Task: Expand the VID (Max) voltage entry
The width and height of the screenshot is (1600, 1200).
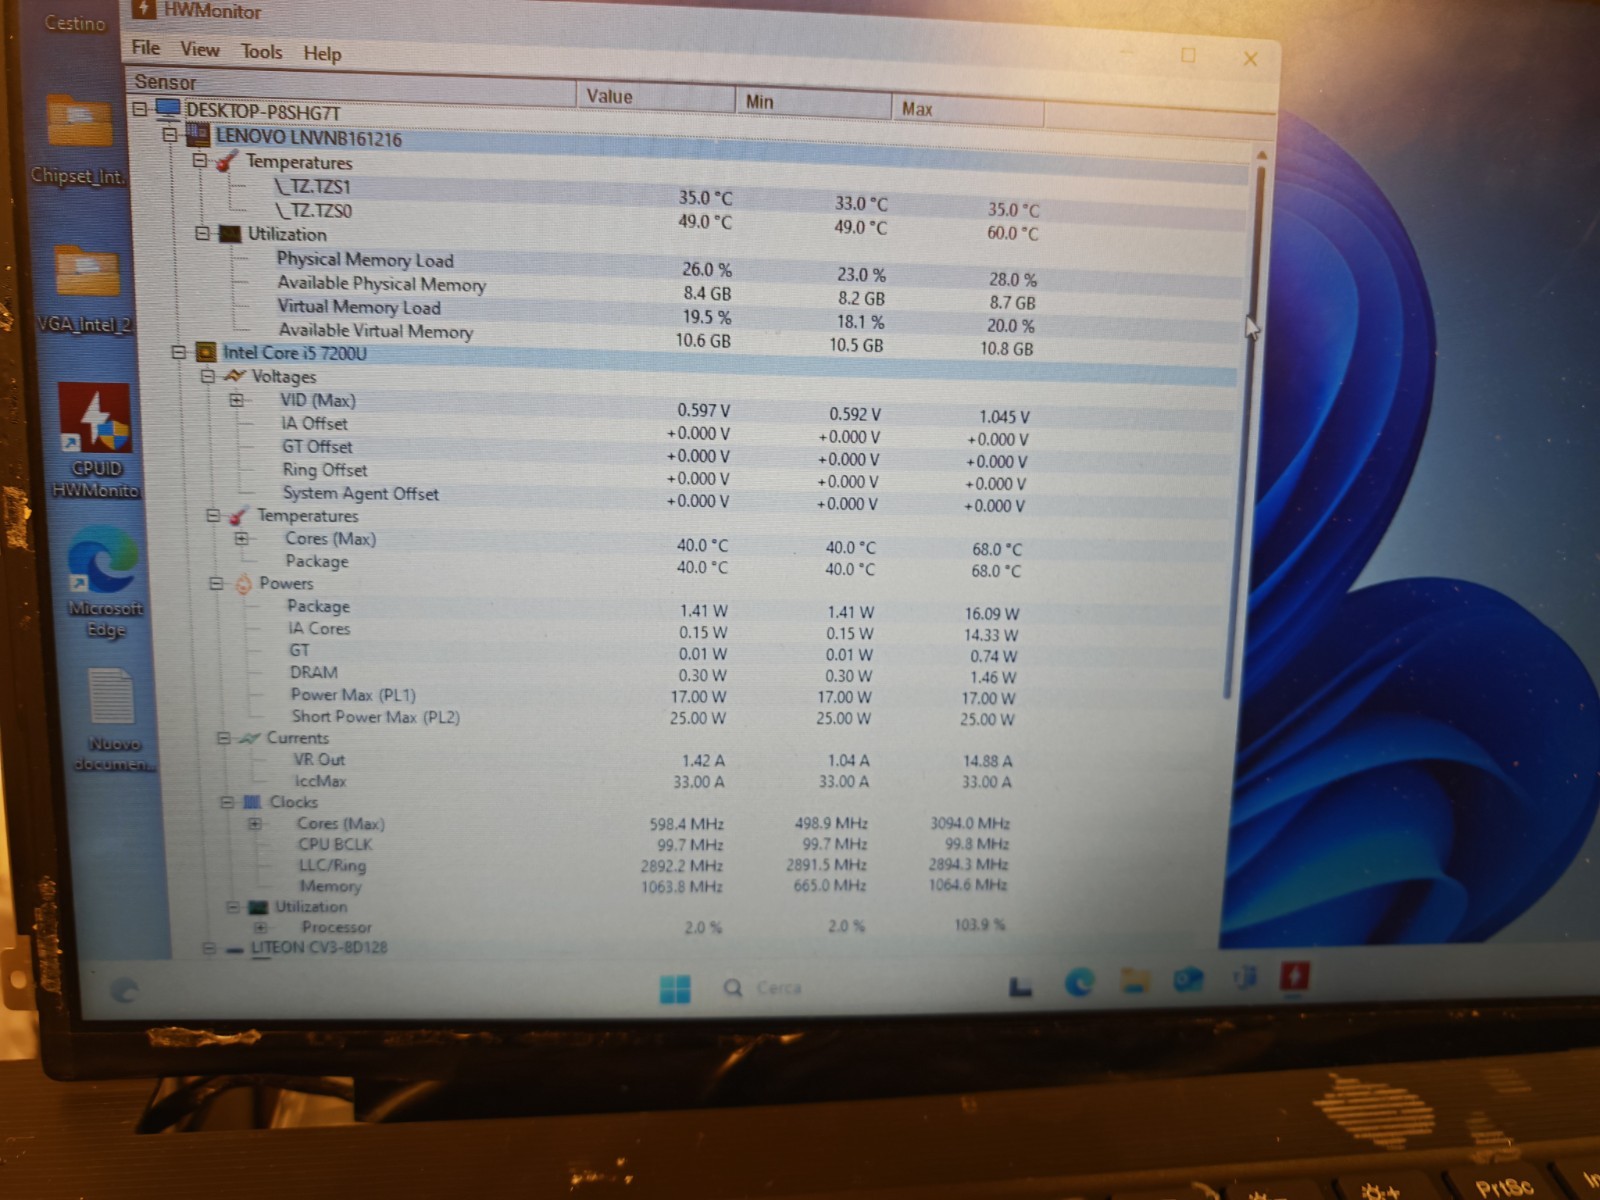Action: coord(237,400)
